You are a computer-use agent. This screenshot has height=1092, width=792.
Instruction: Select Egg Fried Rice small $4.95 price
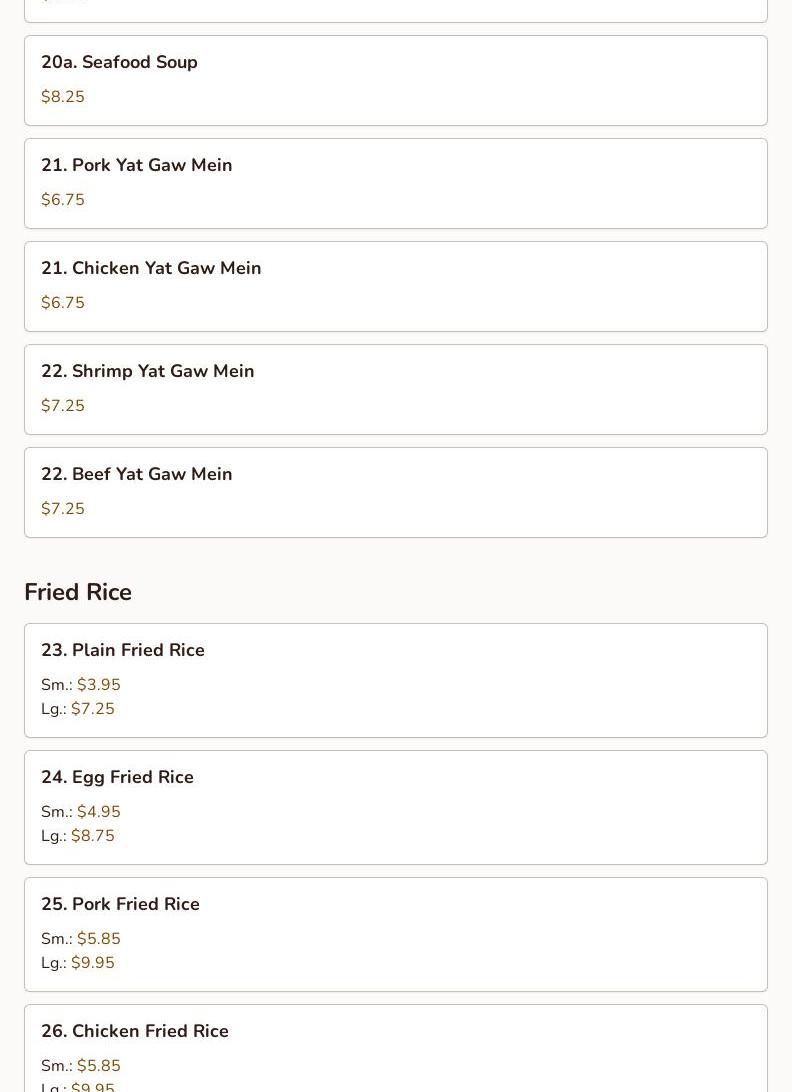tap(99, 812)
